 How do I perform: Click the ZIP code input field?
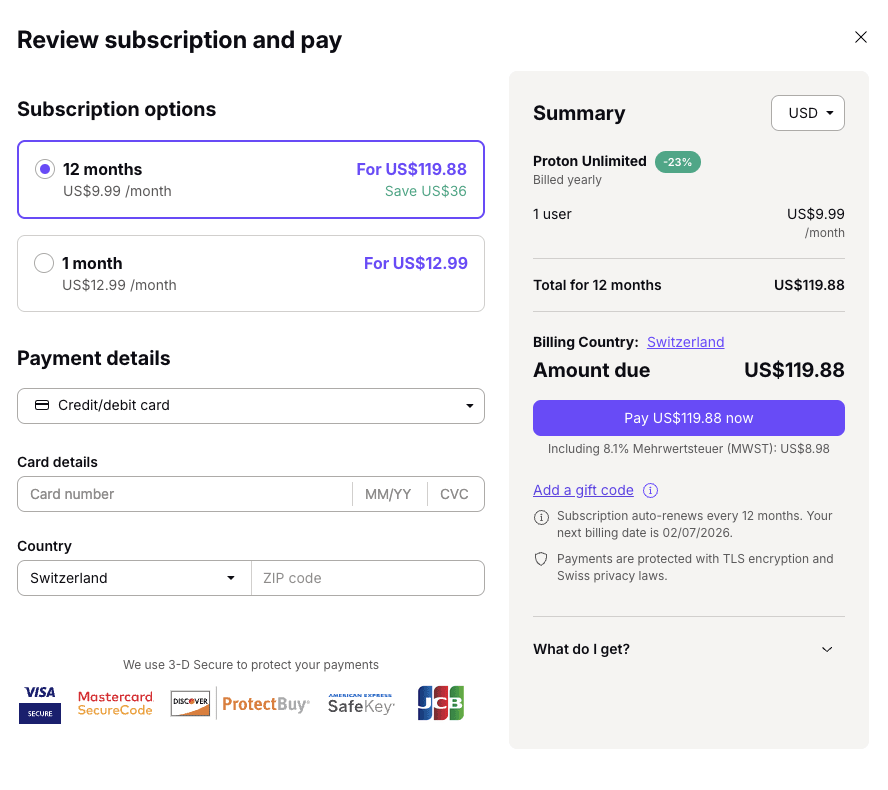[x=367, y=578]
